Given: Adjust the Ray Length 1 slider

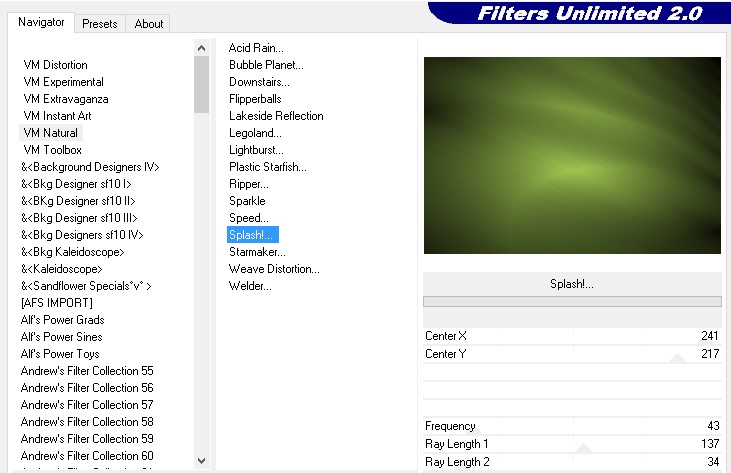Looking at the screenshot, I should coord(582,448).
